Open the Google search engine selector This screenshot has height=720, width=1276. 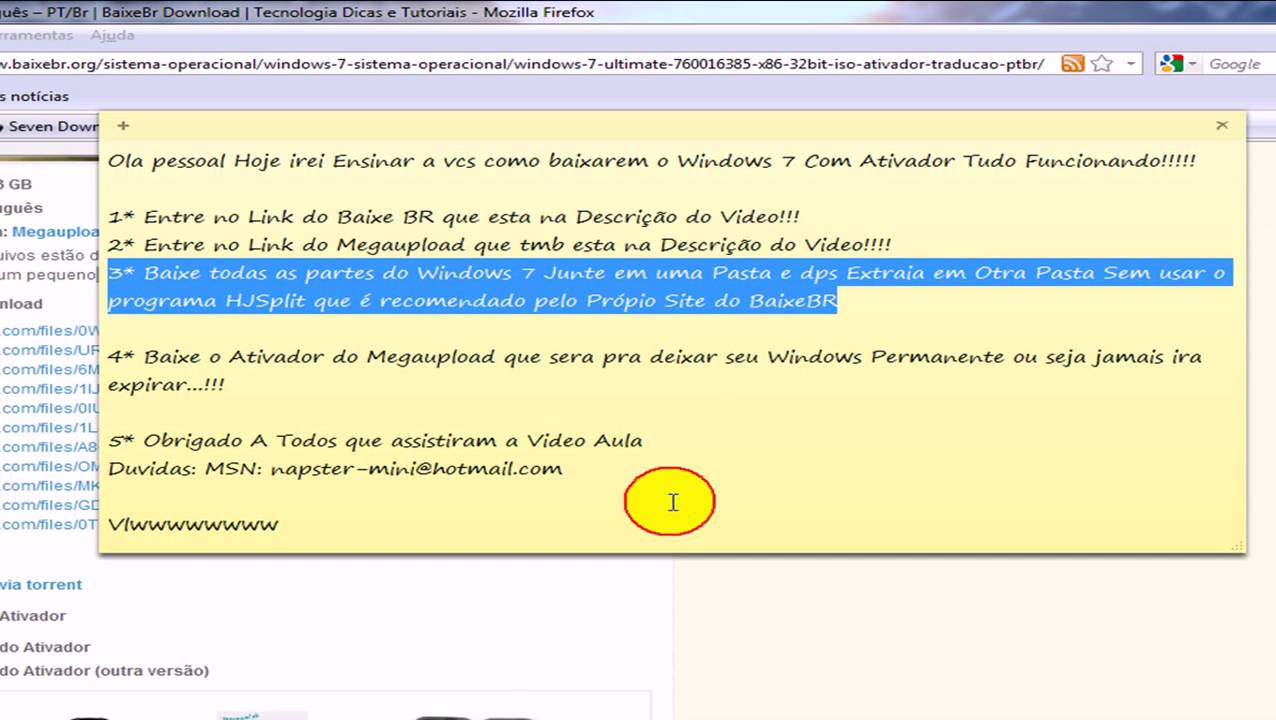tap(1178, 63)
